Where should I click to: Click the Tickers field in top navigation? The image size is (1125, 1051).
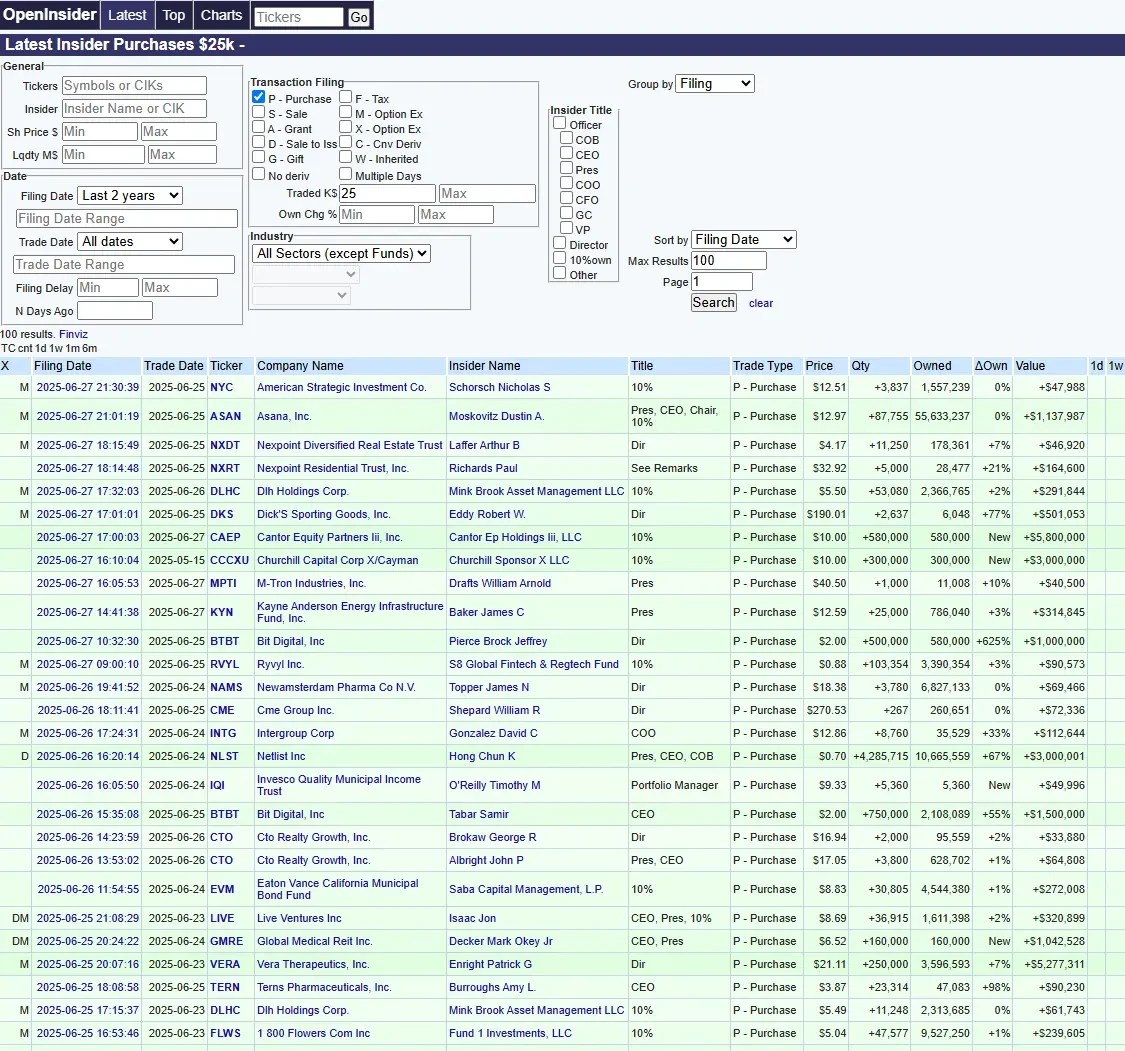298,17
